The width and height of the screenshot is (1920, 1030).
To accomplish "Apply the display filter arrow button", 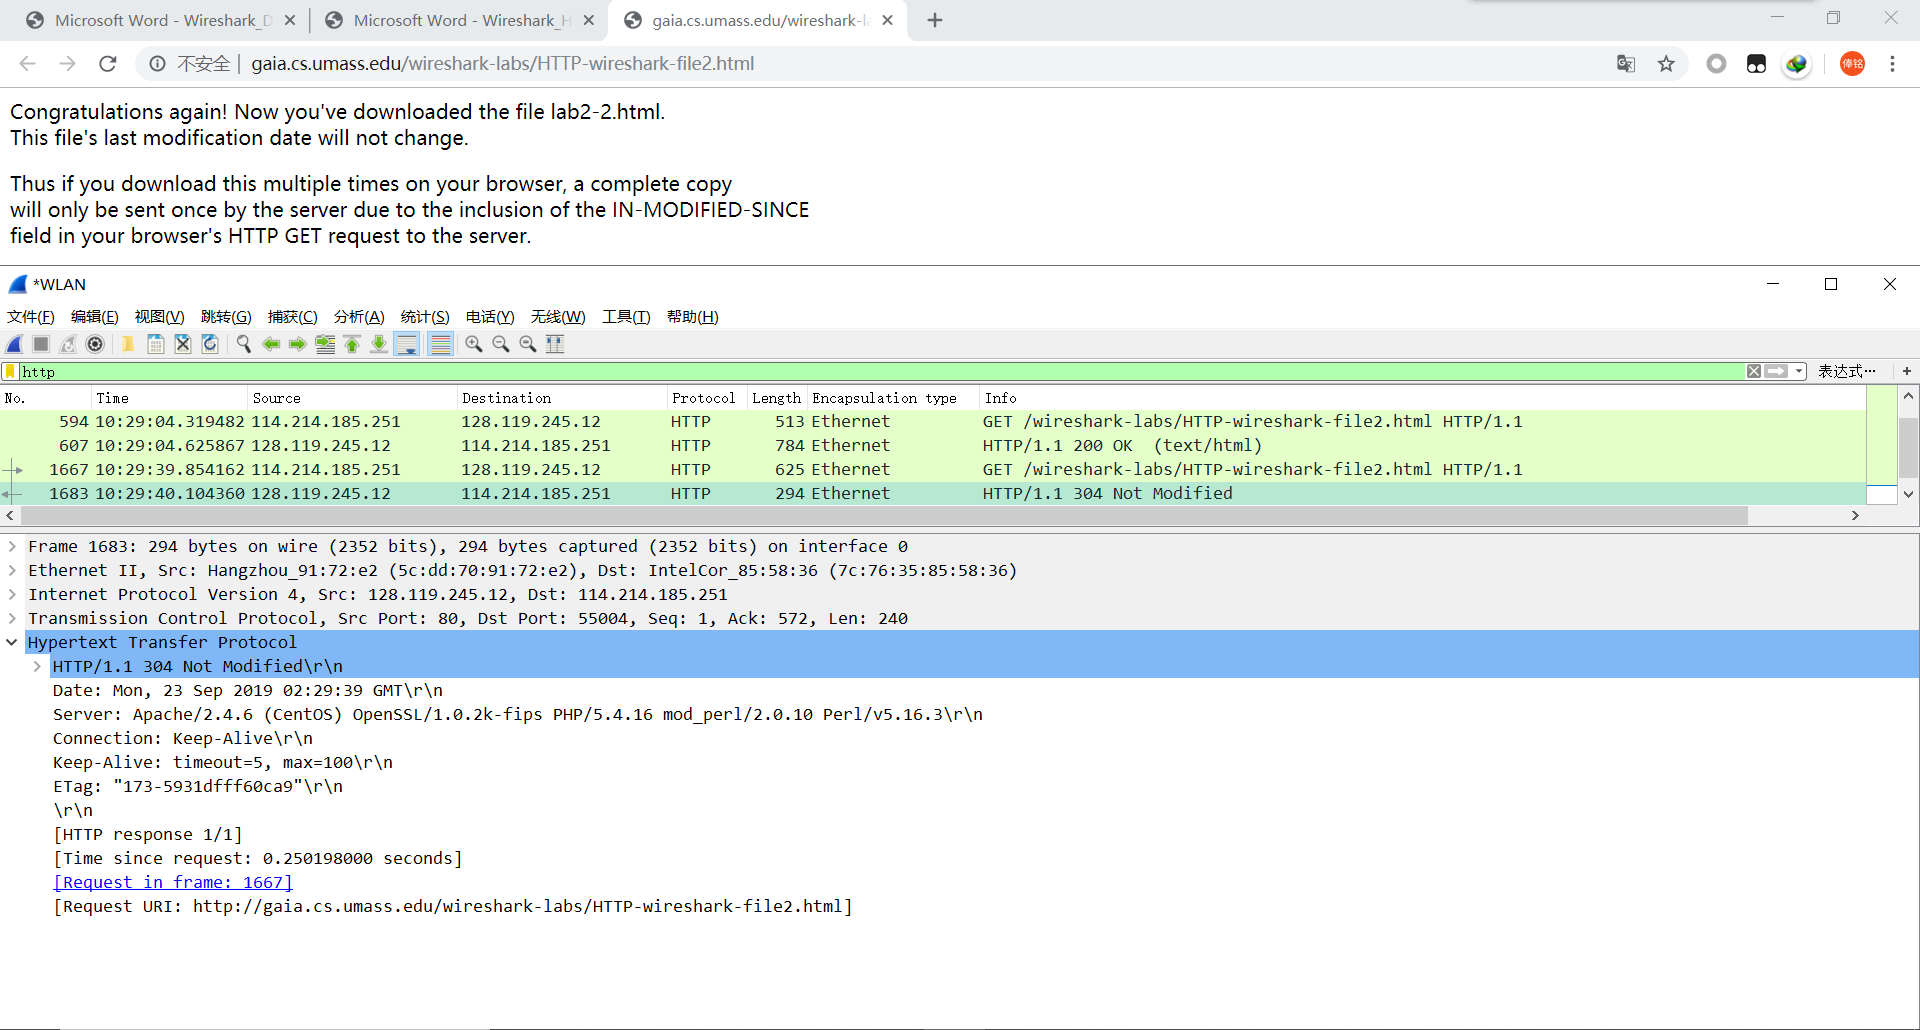I will [x=1776, y=371].
